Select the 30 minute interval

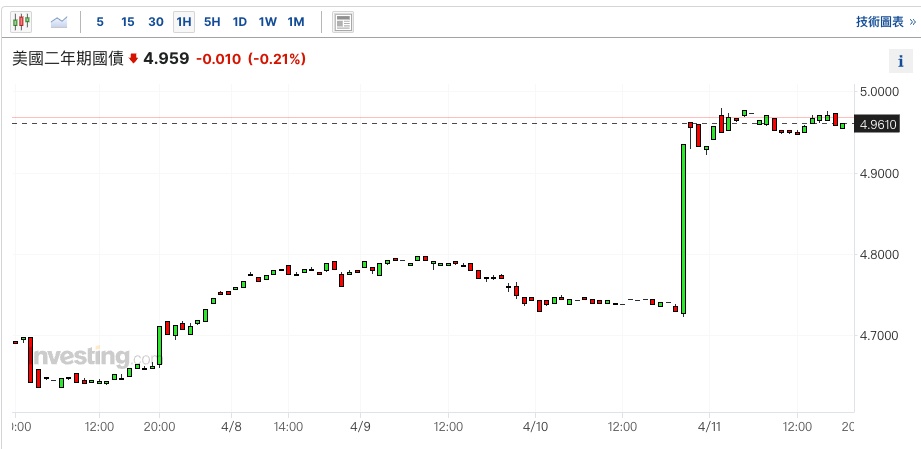[x=155, y=21]
